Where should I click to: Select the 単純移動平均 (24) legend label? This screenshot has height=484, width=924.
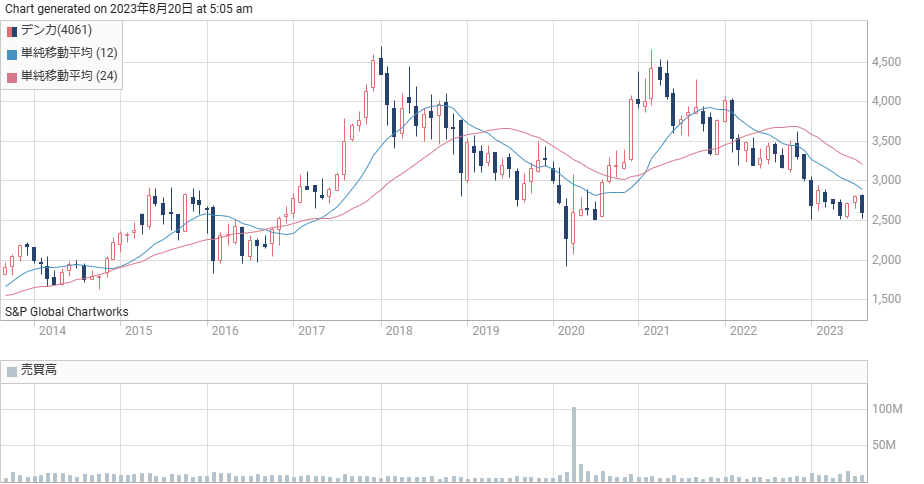[70, 76]
